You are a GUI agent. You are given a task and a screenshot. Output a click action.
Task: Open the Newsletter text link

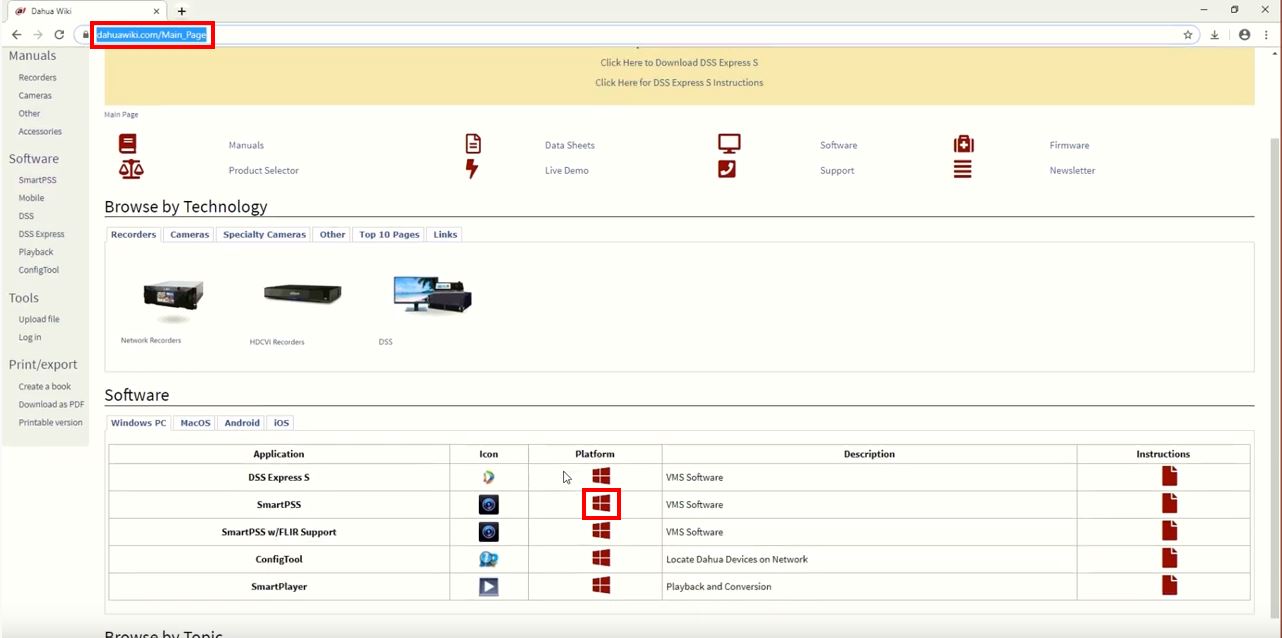[x=1072, y=170]
